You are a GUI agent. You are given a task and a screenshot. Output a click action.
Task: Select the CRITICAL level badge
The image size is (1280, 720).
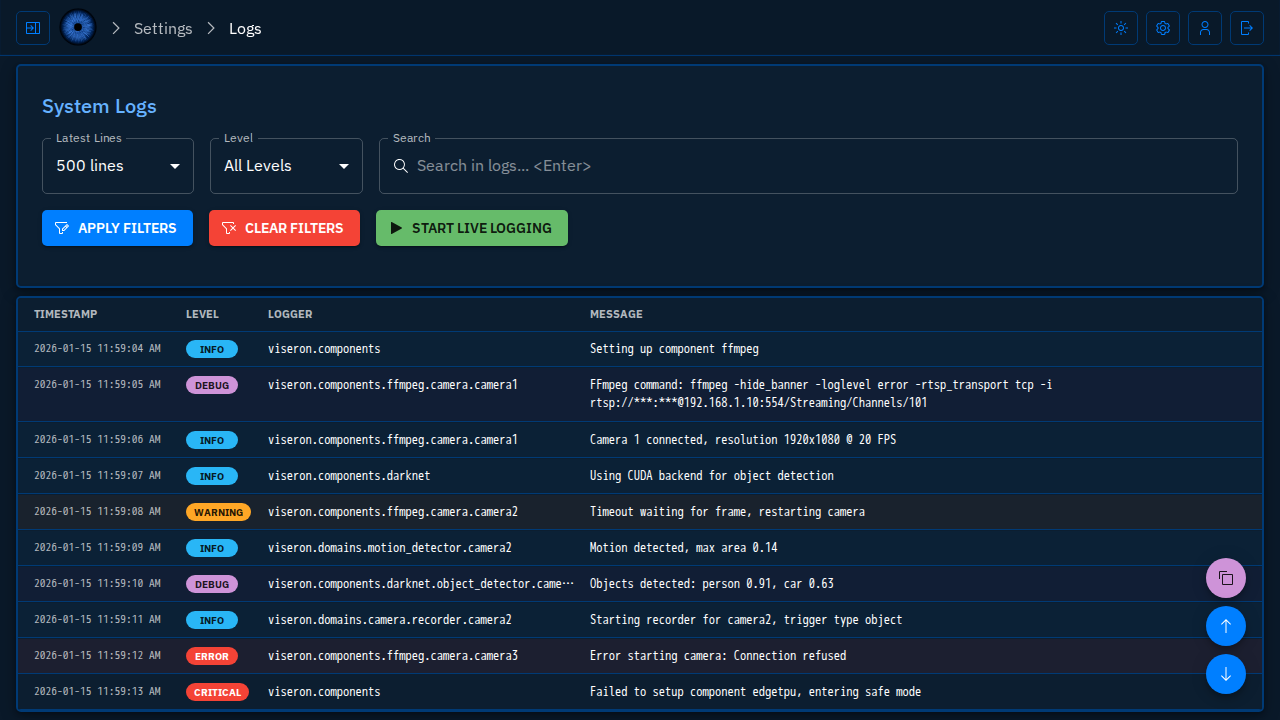pos(217,692)
